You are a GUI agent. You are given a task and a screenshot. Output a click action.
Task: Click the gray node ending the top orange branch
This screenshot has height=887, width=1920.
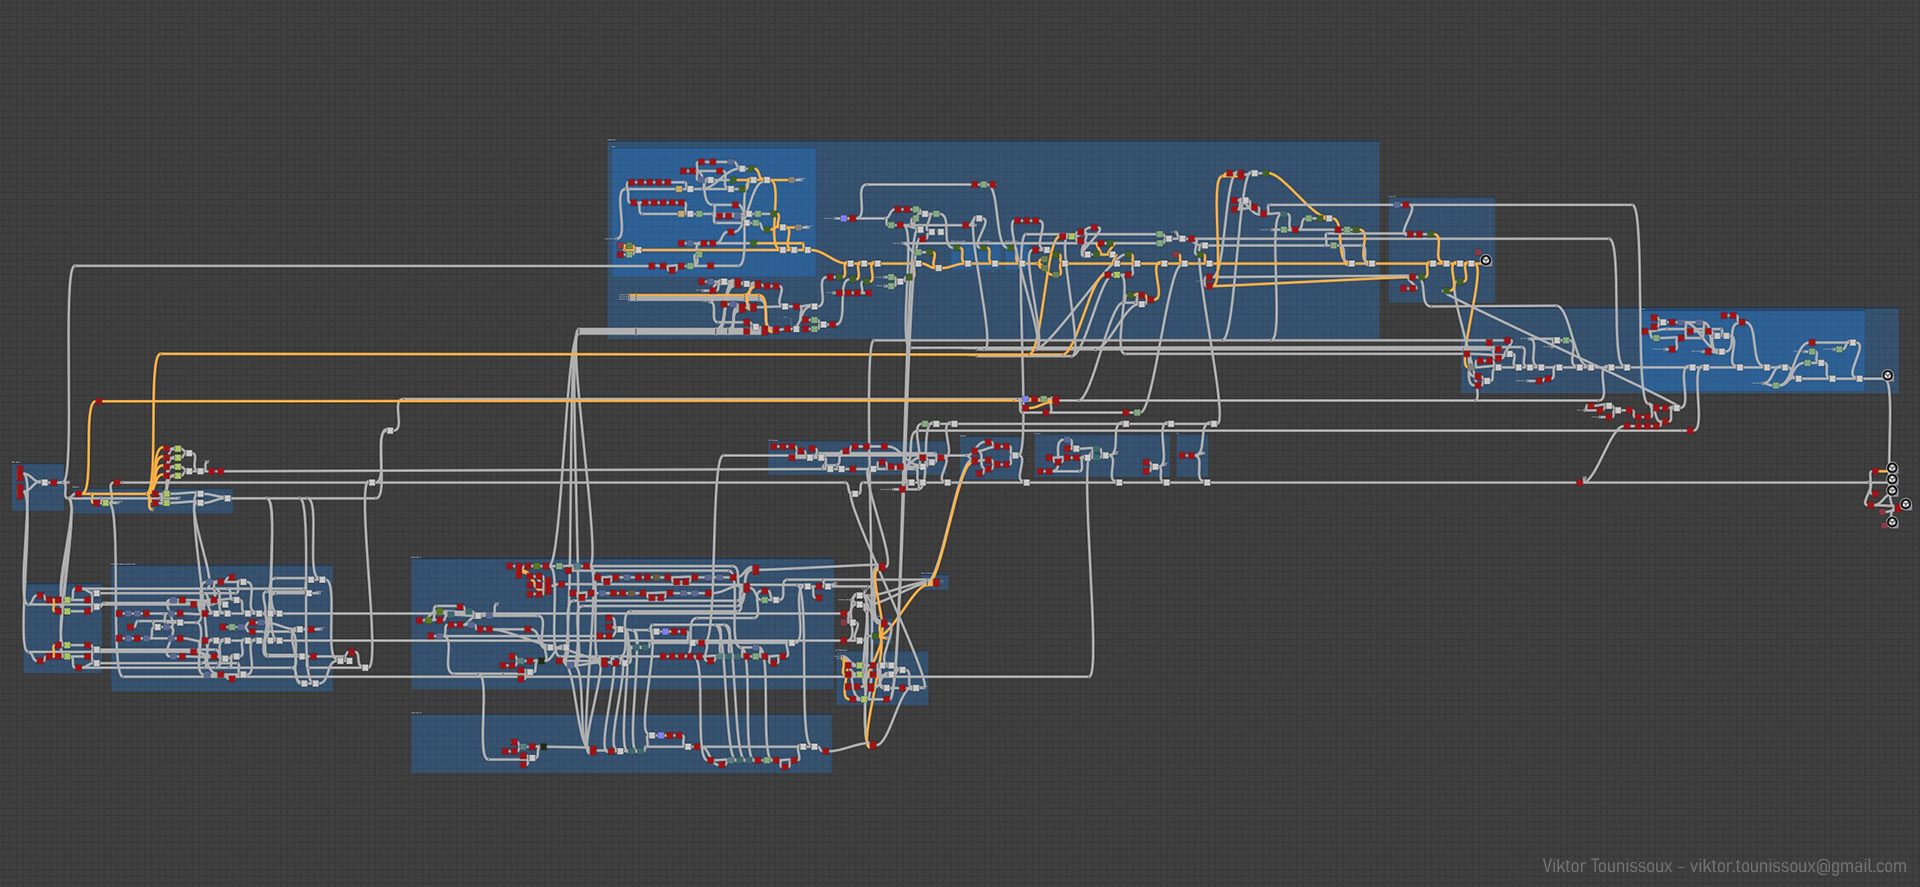click(792, 180)
